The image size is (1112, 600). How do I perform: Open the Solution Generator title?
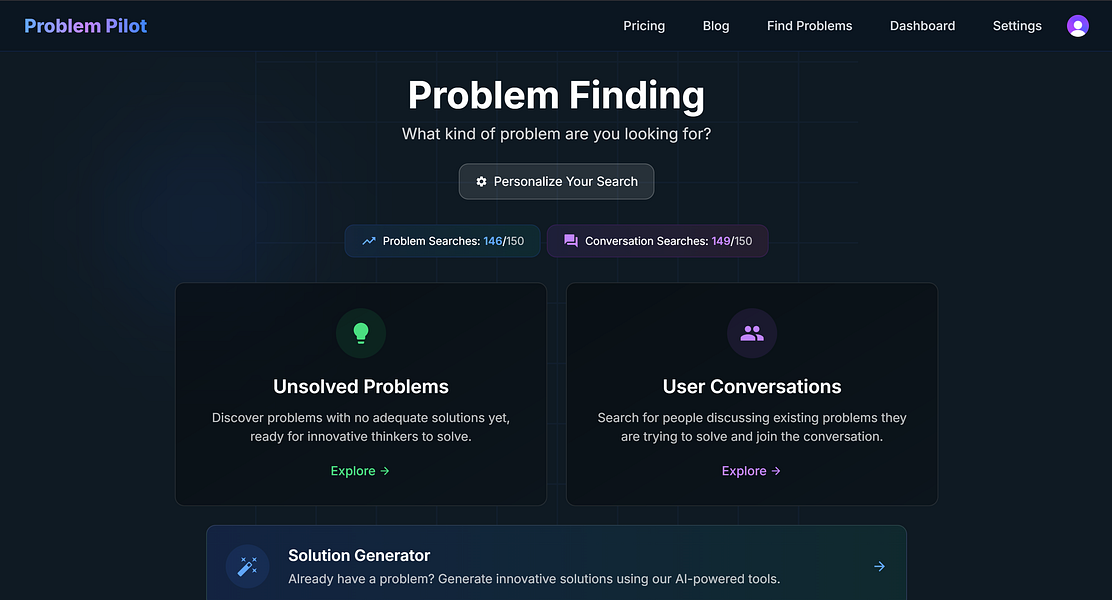tap(359, 555)
